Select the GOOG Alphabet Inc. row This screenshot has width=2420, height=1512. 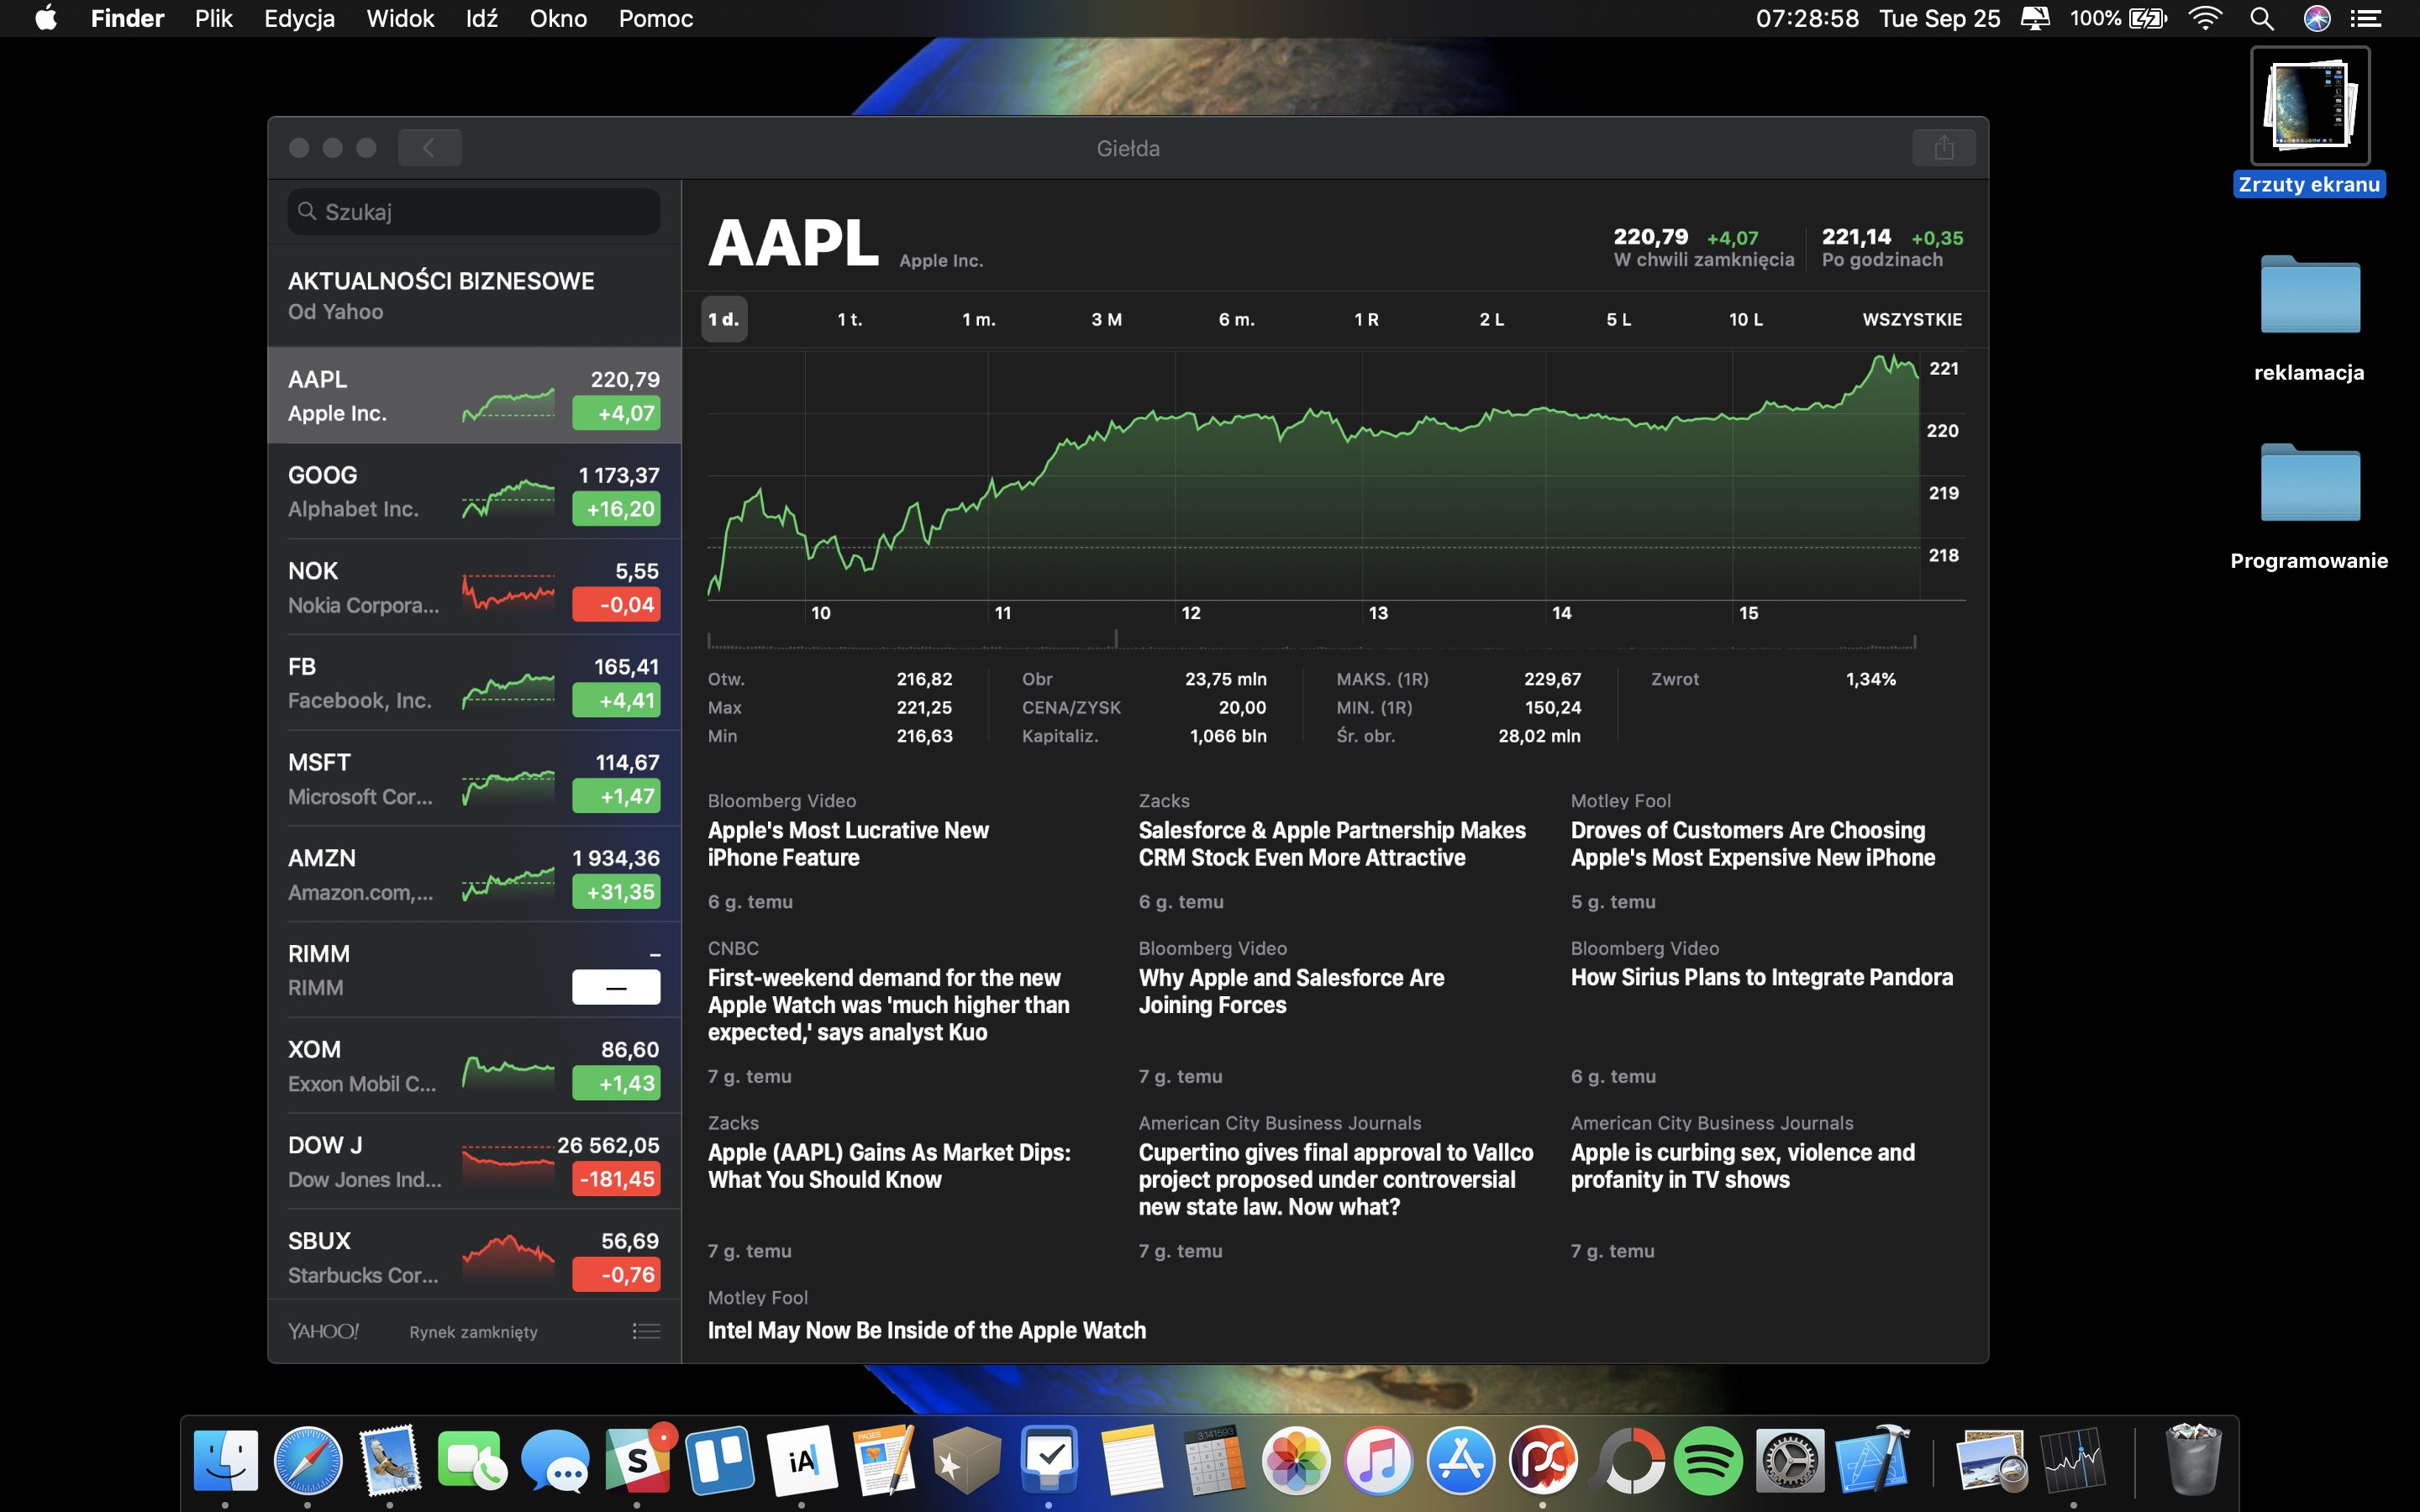click(474, 492)
